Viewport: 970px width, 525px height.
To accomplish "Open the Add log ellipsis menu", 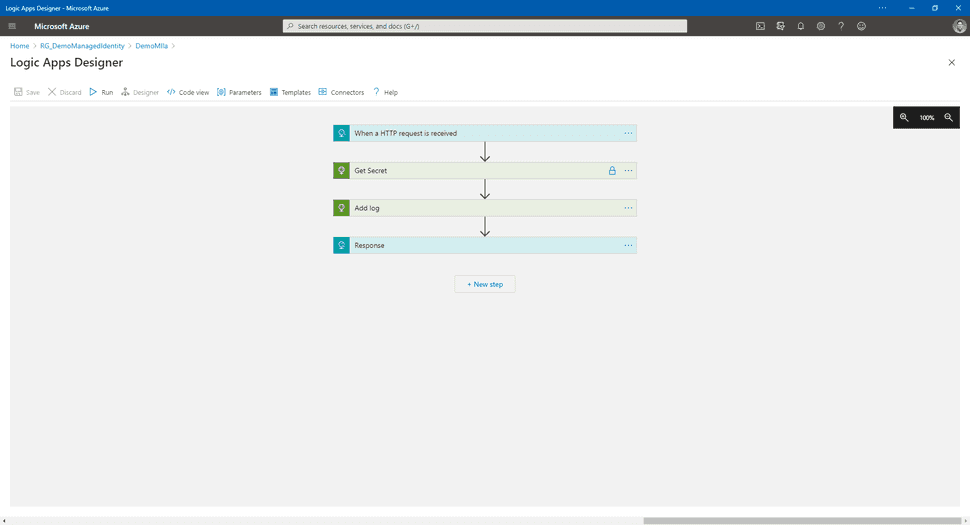I will [628, 208].
